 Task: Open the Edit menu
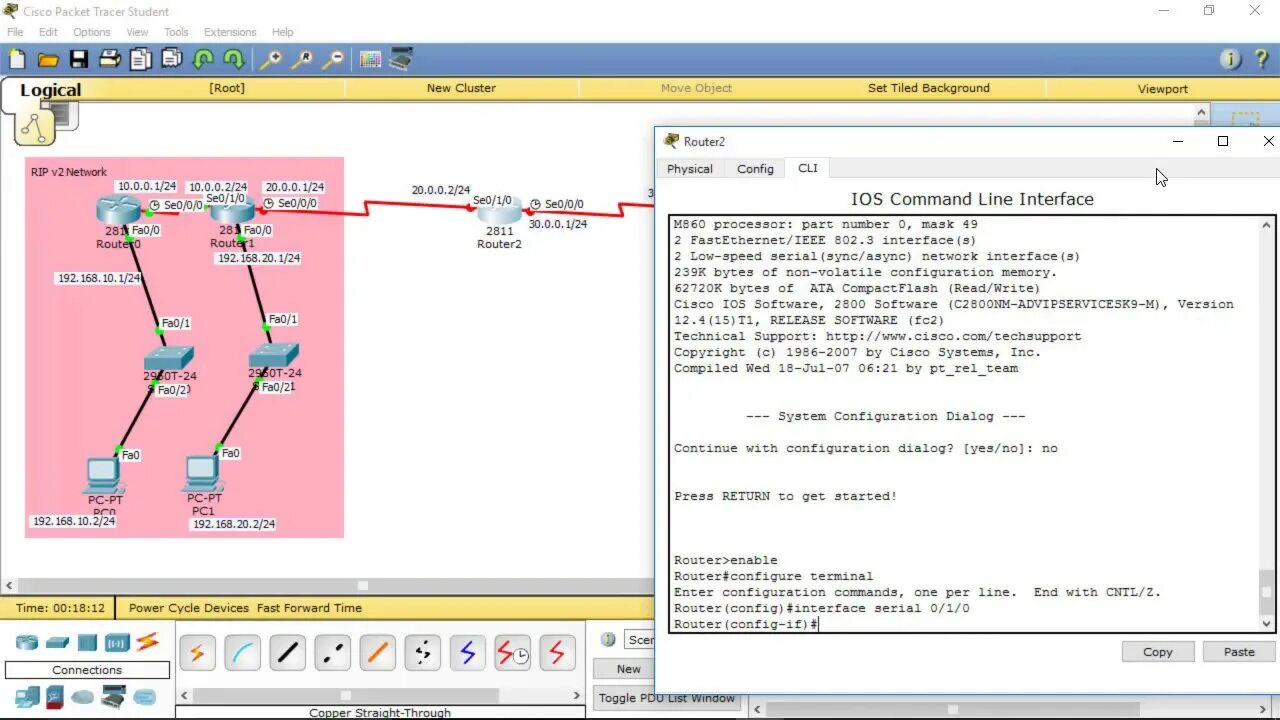[48, 32]
